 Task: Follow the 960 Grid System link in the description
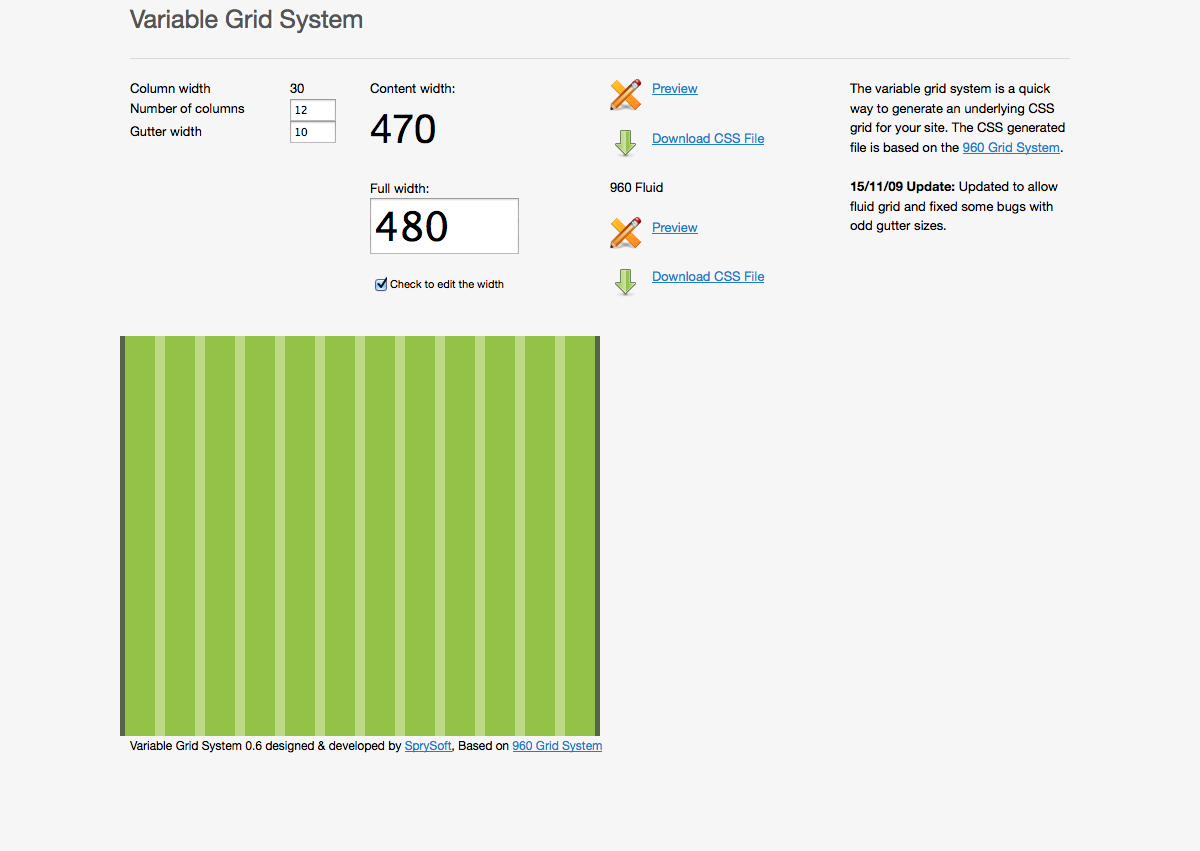[x=1010, y=148]
